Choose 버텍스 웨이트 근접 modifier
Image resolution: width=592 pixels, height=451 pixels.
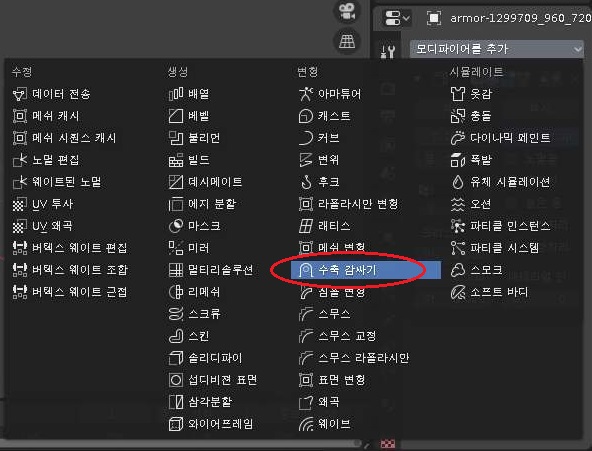pyautogui.click(x=70, y=292)
